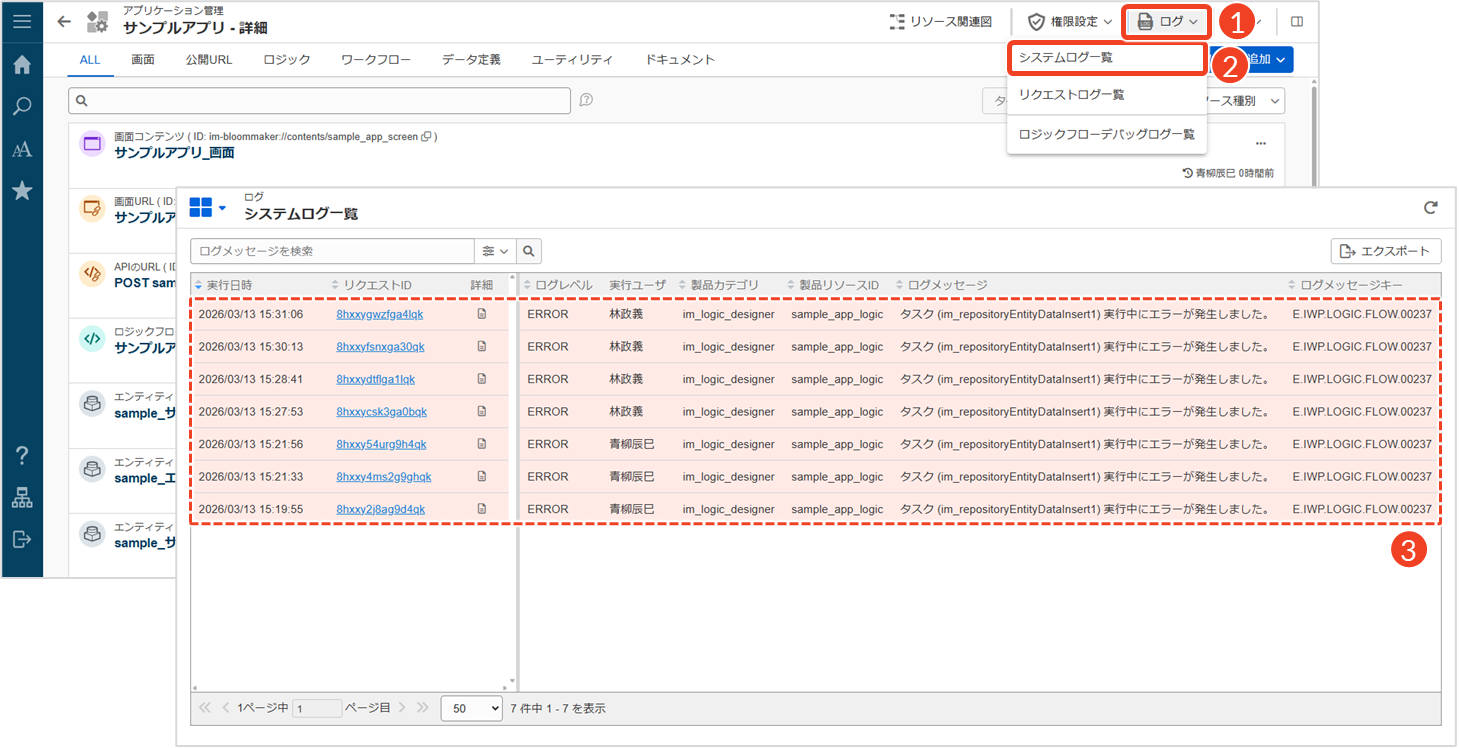Switch to the ワークフロー tab

[x=375, y=60]
